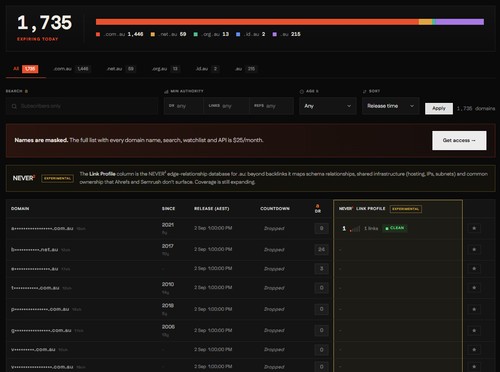The height and width of the screenshot is (372, 500).
Task: Toggle watchlist star for the 2006 domain
Action: point(474,330)
